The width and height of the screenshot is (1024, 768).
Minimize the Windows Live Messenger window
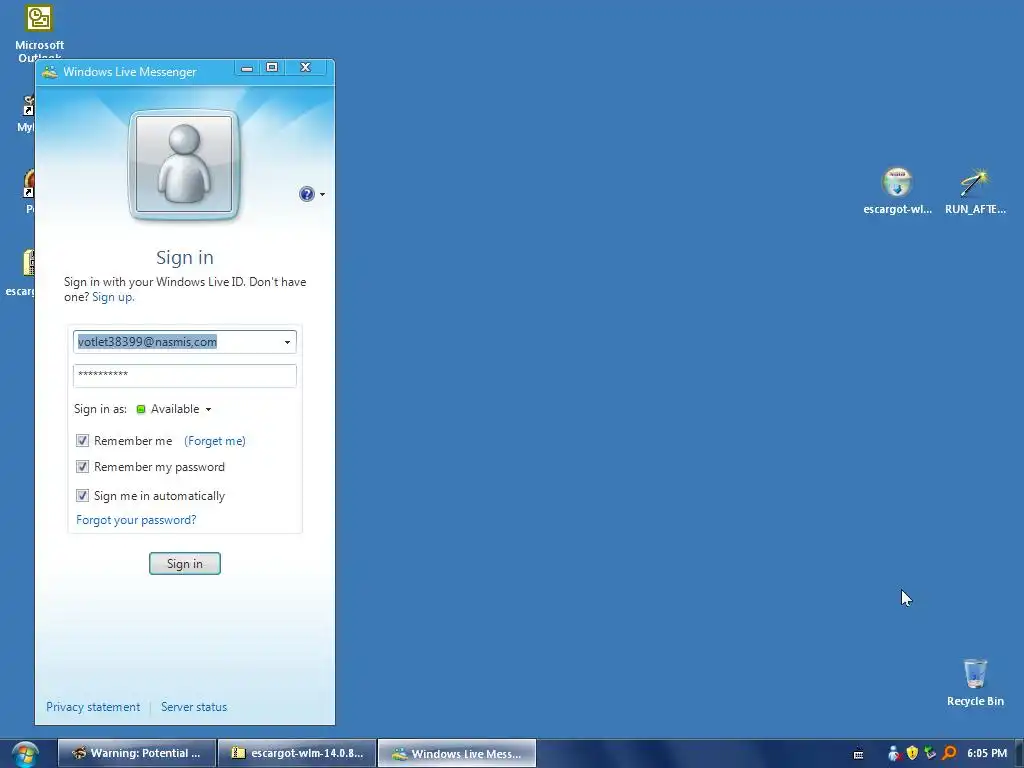[247, 68]
